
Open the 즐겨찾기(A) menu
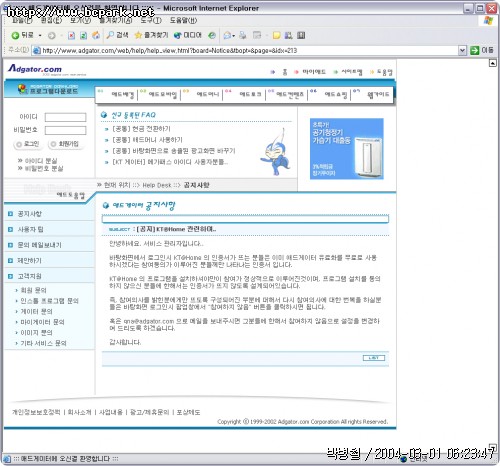click(116, 21)
